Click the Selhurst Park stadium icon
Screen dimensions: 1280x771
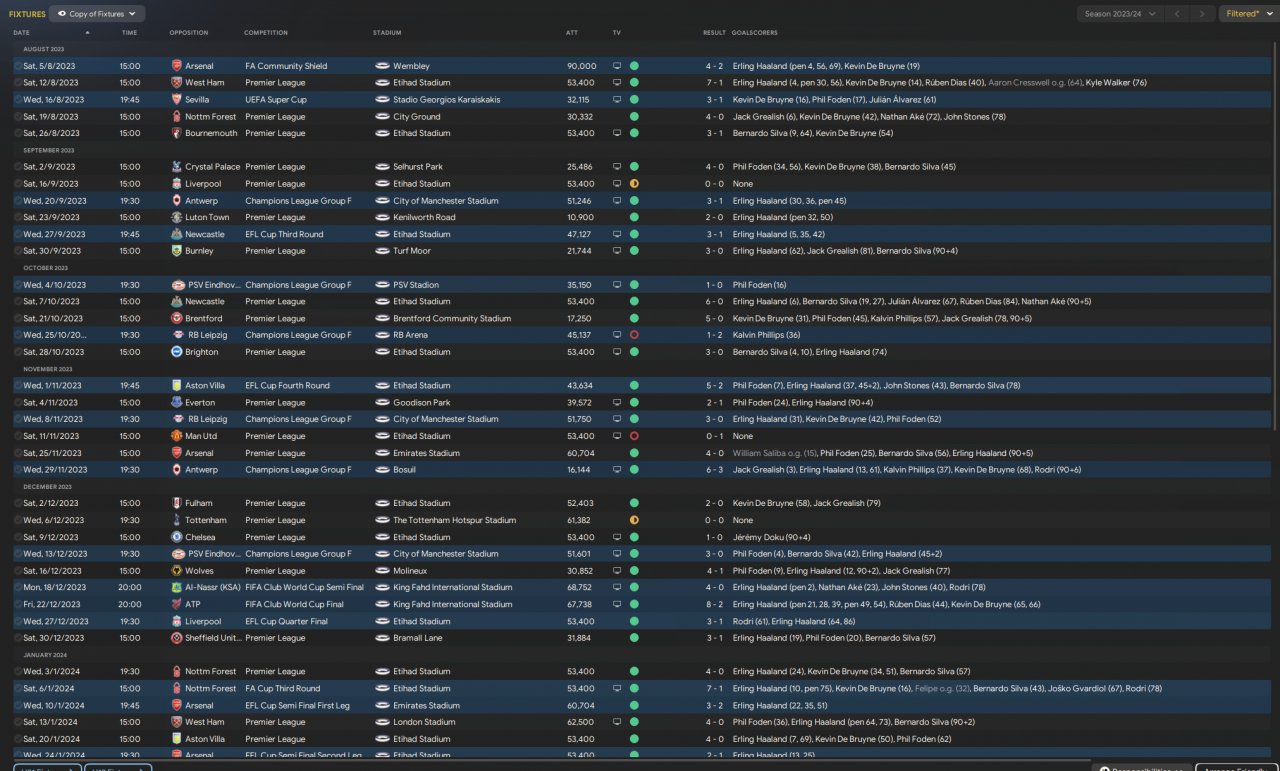pos(382,167)
